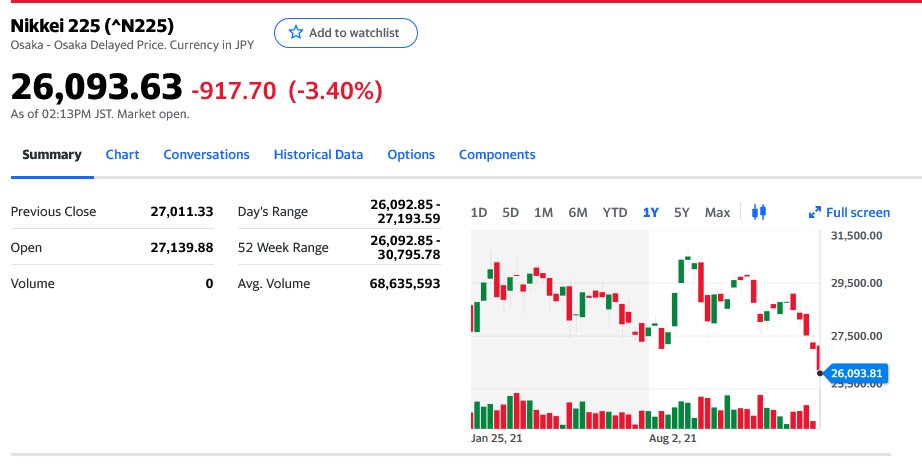Select the 1D chart range

click(479, 212)
